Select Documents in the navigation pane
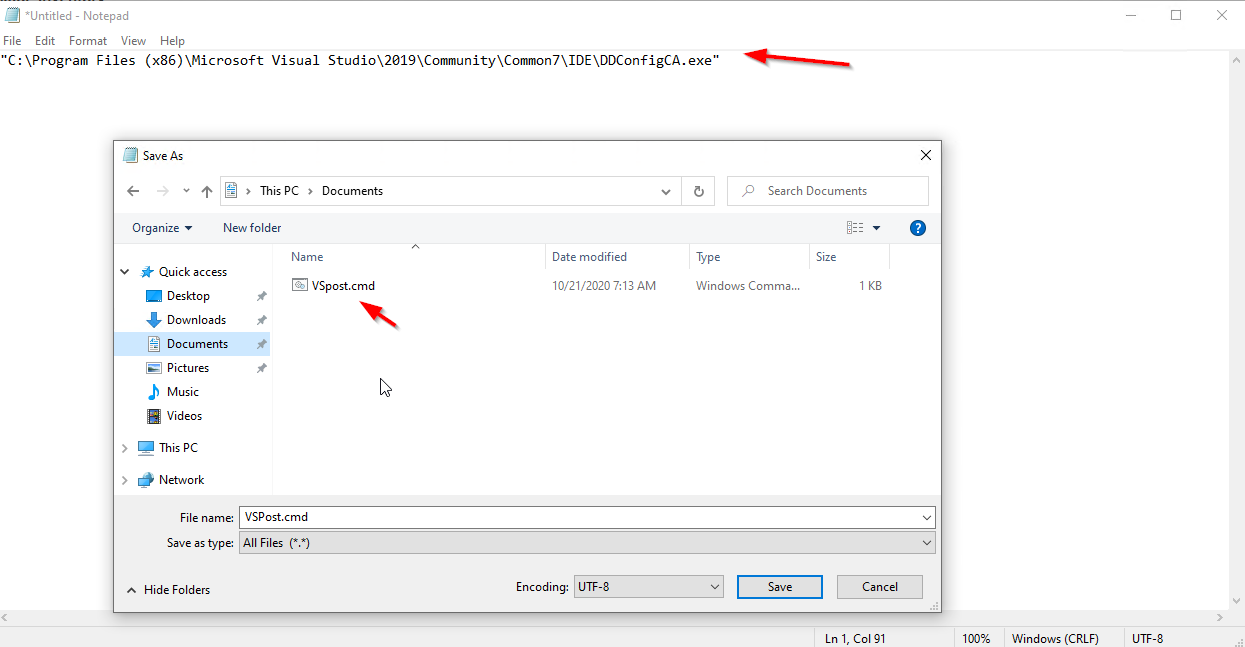Viewport: 1245px width, 647px height. [x=192, y=344]
